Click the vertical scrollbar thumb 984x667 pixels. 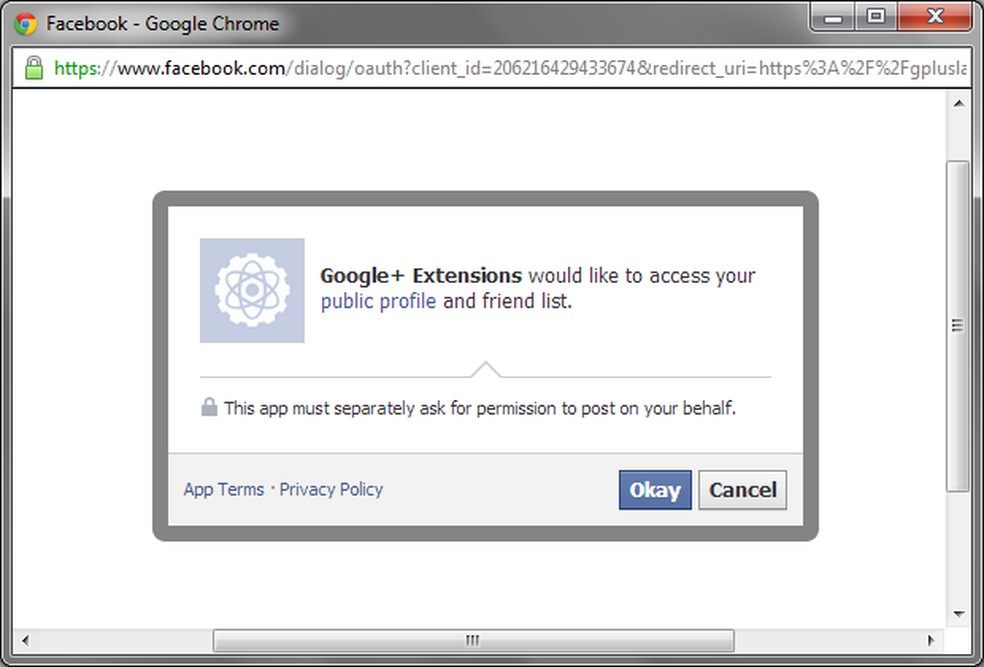click(x=958, y=325)
